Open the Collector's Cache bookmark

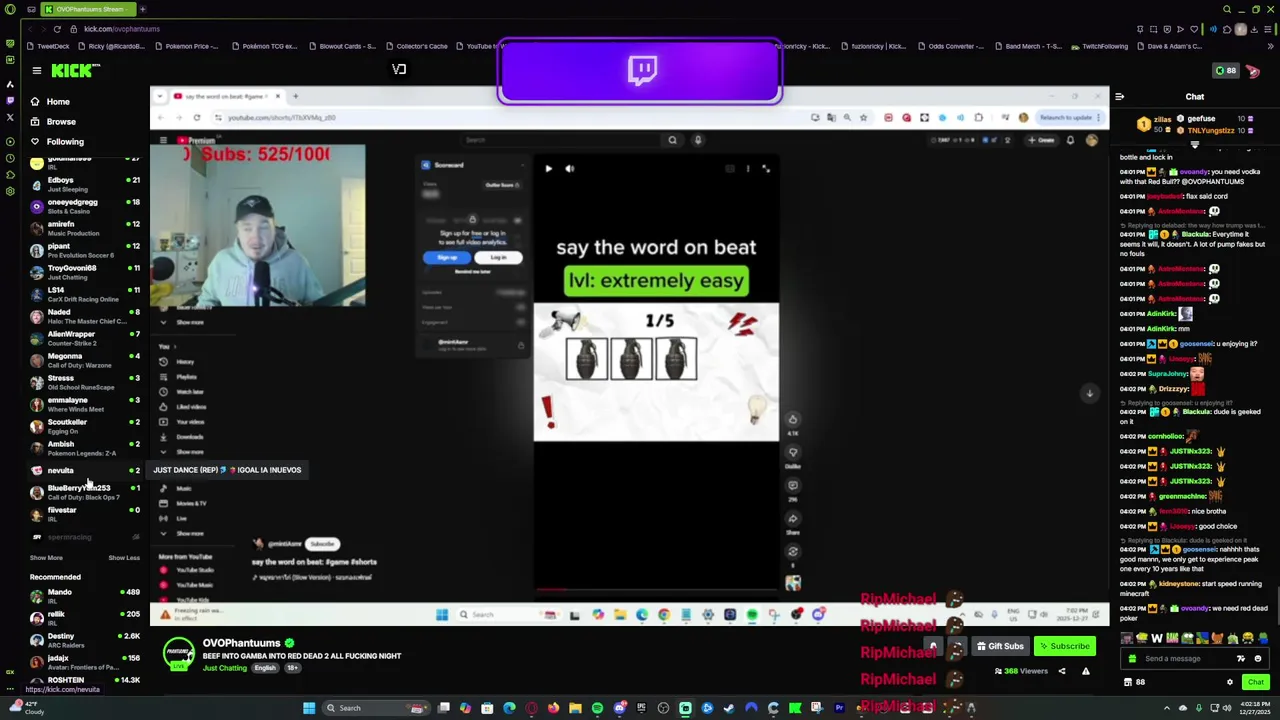tap(417, 46)
